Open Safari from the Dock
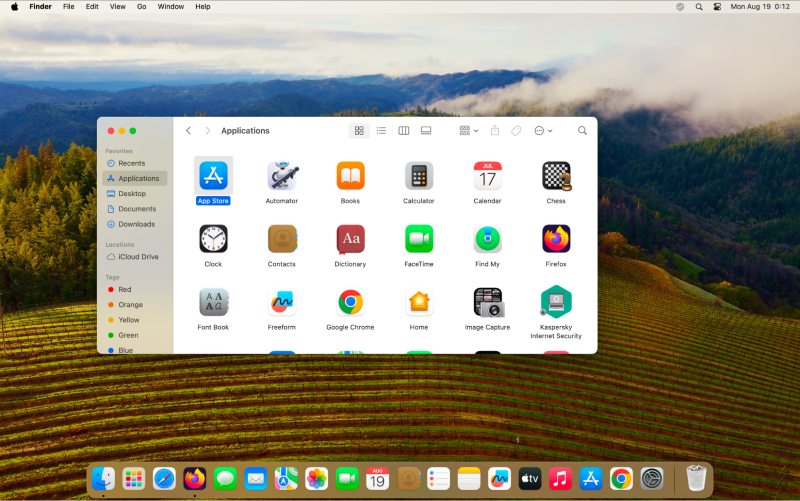This screenshot has height=501, width=800. 164,479
